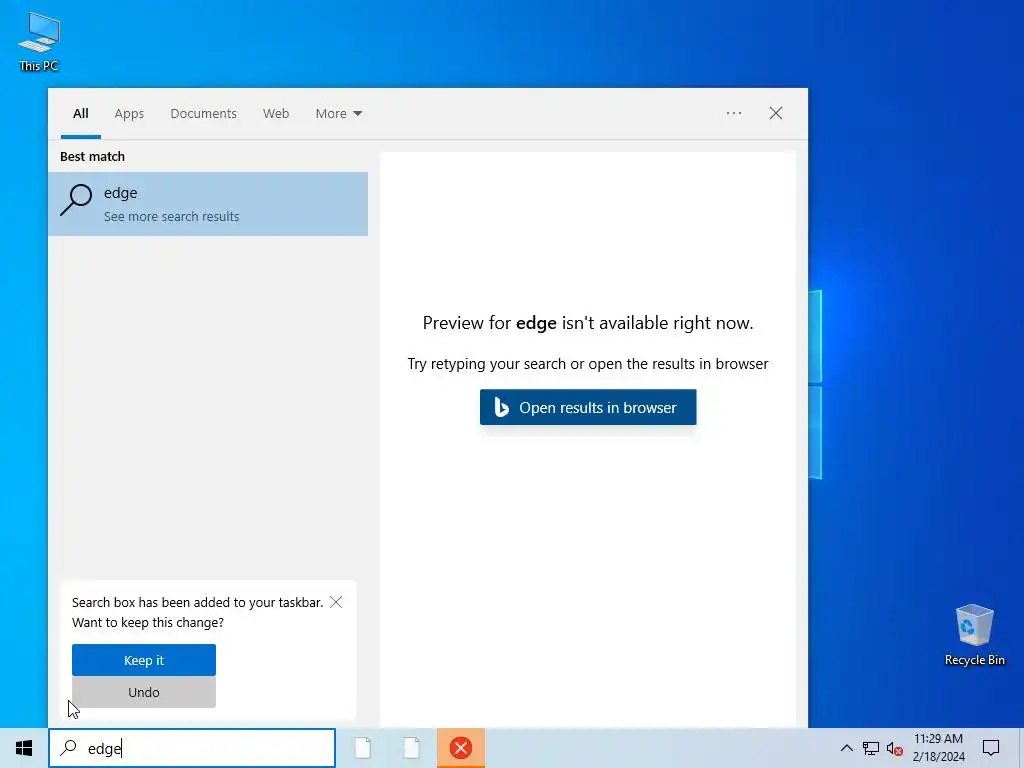Viewport: 1024px width, 768px height.
Task: Click the Windows Start button
Action: [24, 748]
